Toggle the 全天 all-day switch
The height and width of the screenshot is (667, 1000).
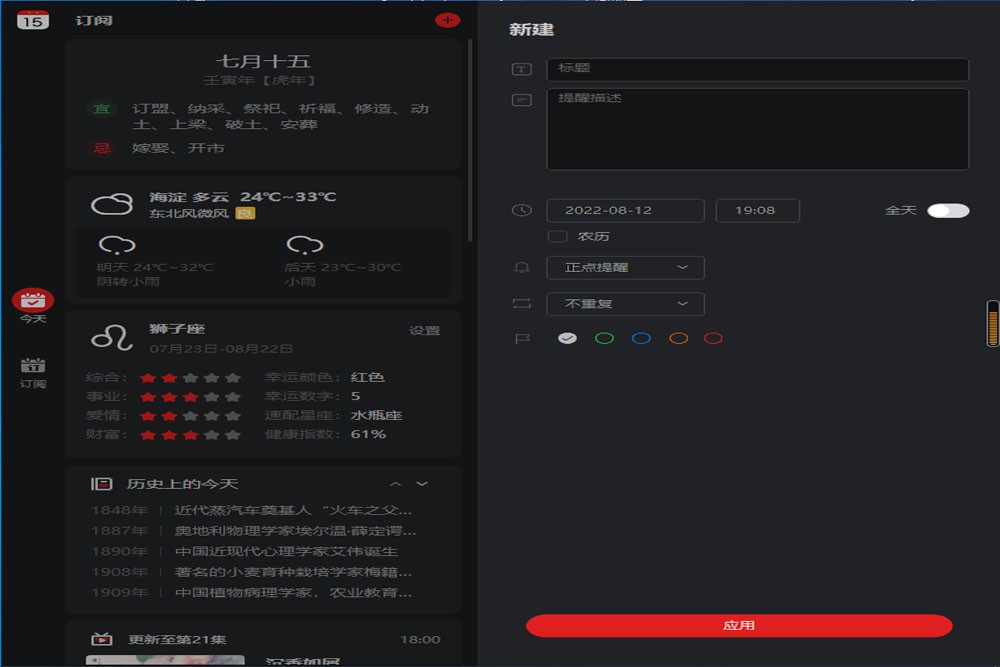pyautogui.click(x=948, y=210)
